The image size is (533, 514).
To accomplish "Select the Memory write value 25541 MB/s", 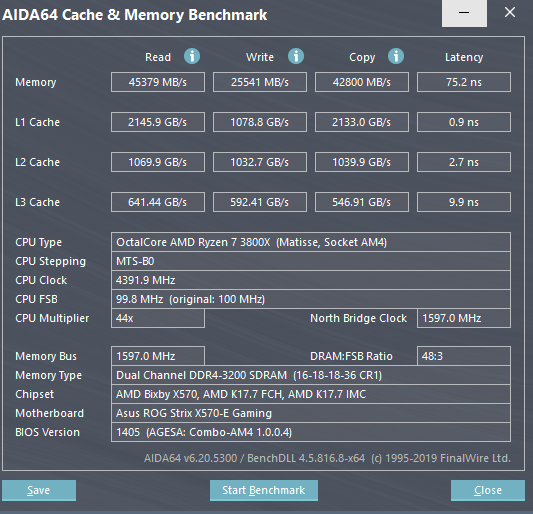I will click(x=260, y=82).
